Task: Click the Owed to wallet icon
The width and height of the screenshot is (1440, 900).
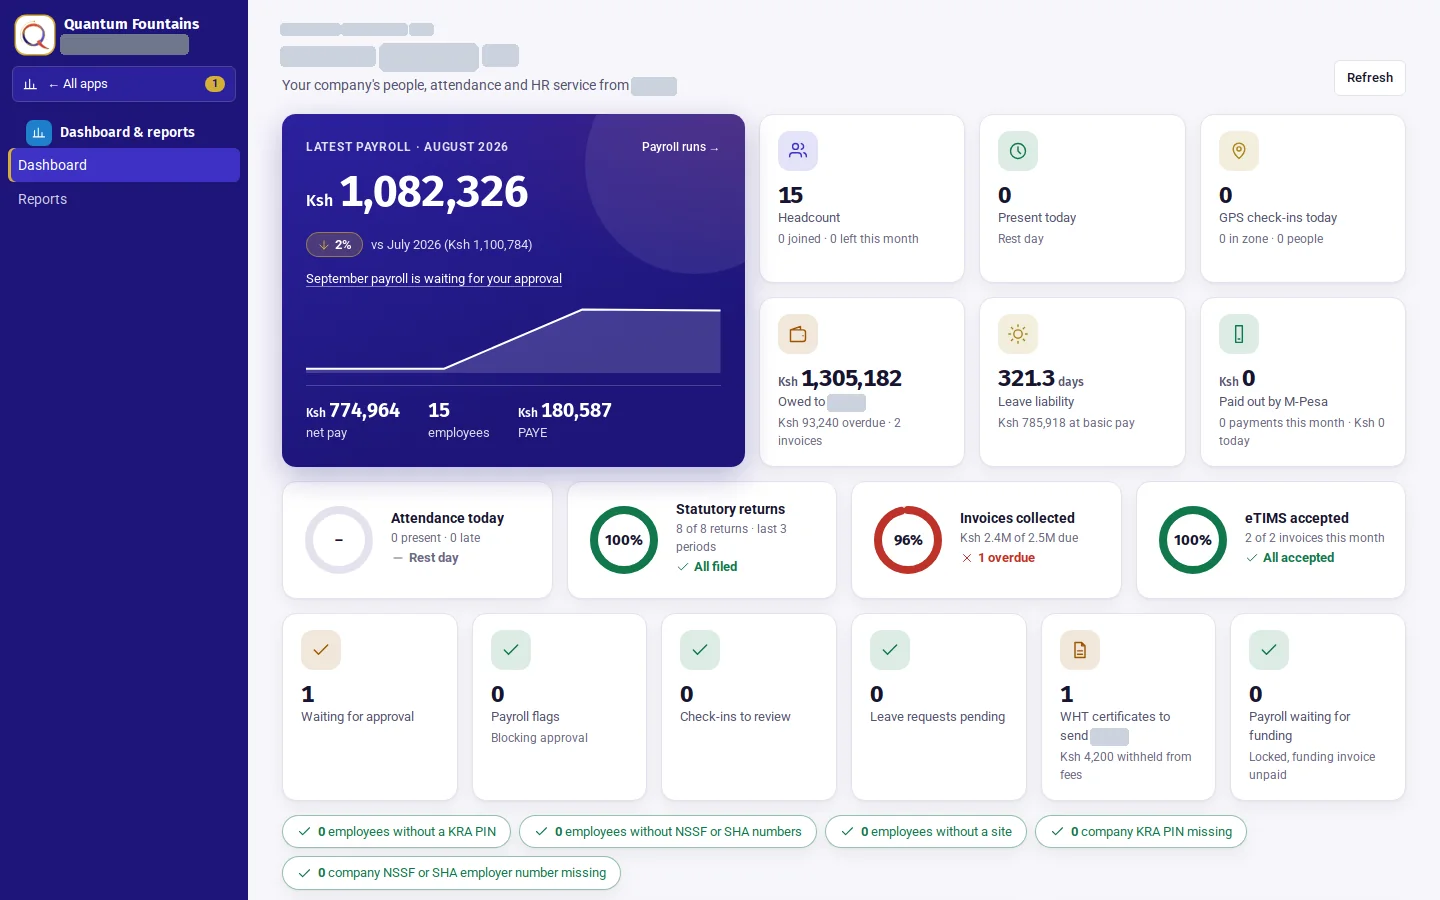Action: [798, 334]
